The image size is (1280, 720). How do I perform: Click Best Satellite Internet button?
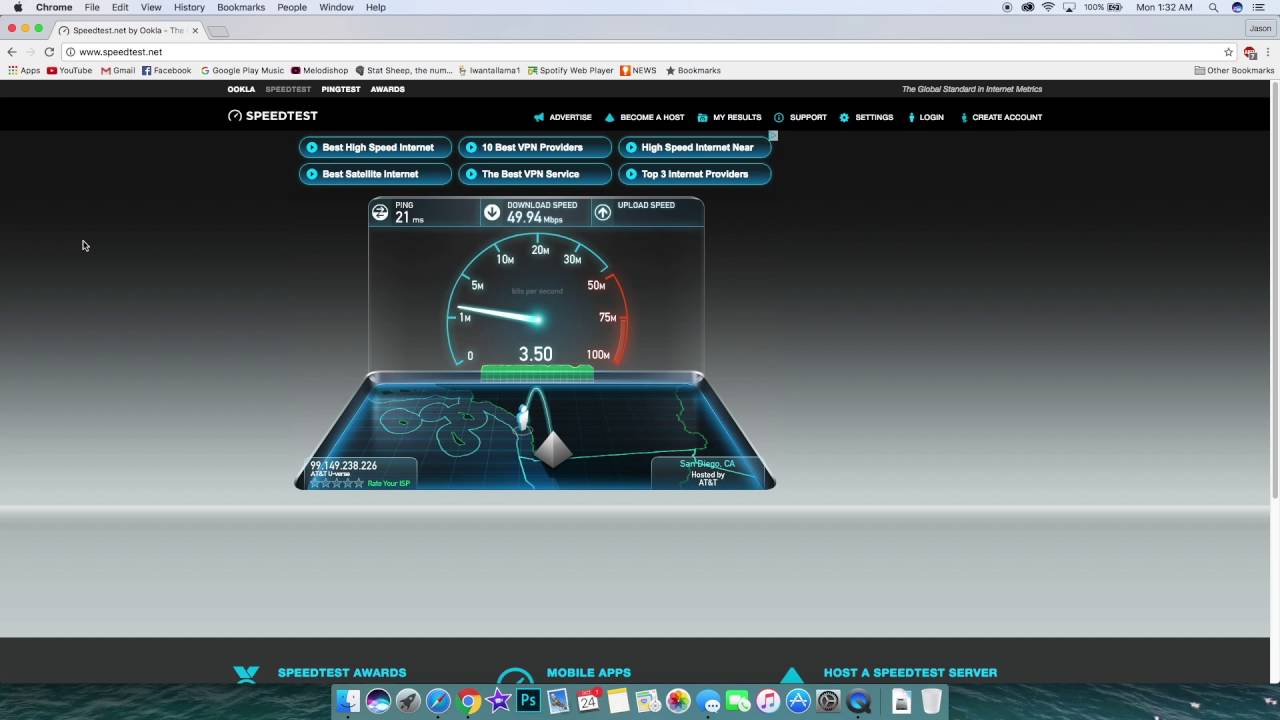(375, 174)
